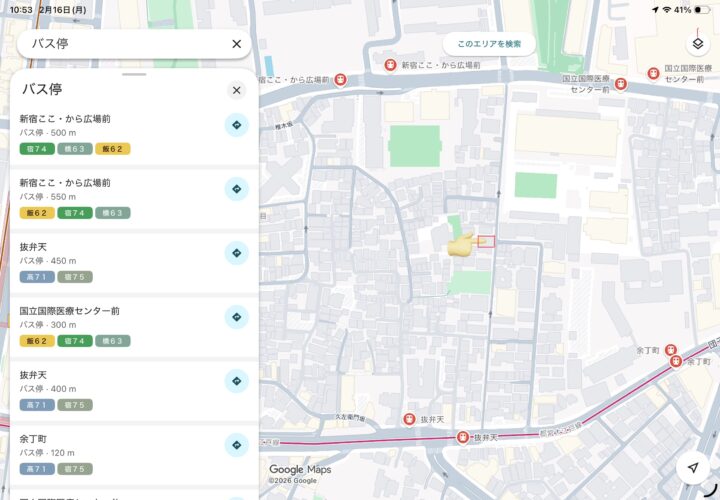The width and height of the screenshot is (720, 500).
Task: Get directions to 新宿ここ・から広場前 500 m stop
Action: [x=236, y=125]
